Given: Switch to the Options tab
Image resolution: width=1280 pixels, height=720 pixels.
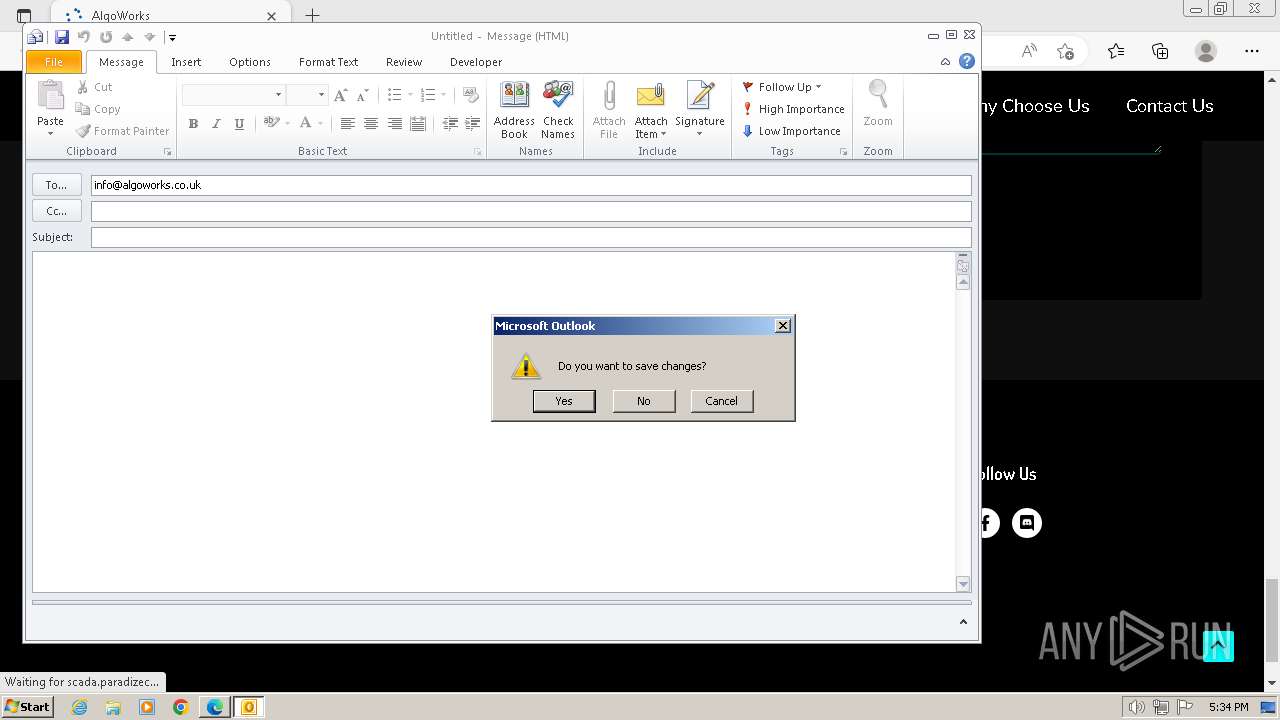Looking at the screenshot, I should (250, 62).
